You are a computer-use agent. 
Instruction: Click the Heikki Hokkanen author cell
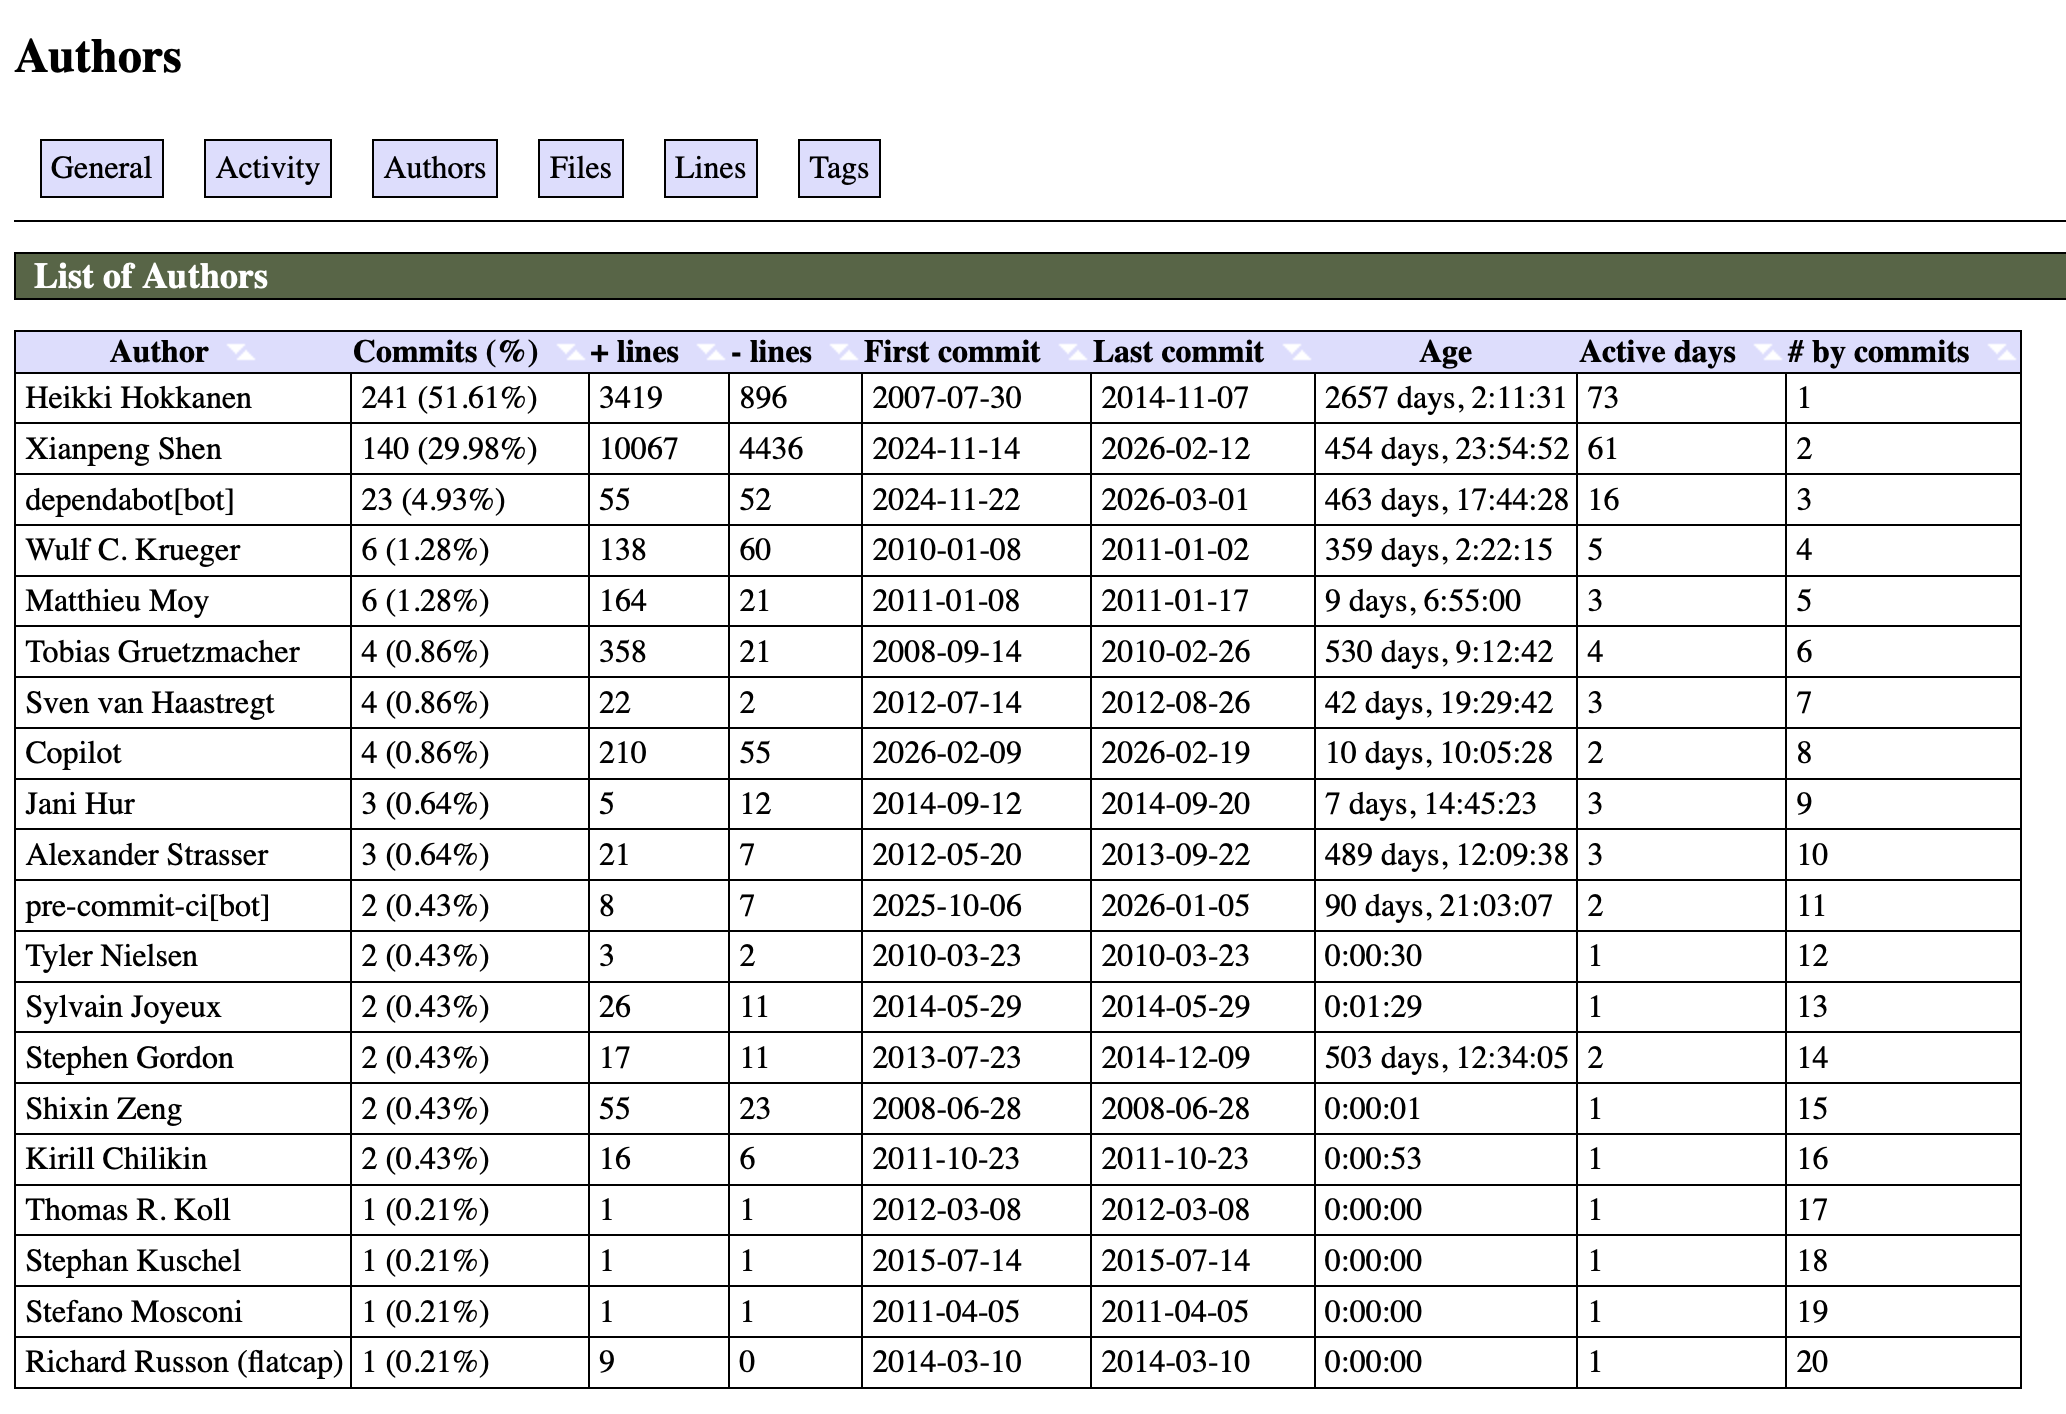click(x=138, y=398)
